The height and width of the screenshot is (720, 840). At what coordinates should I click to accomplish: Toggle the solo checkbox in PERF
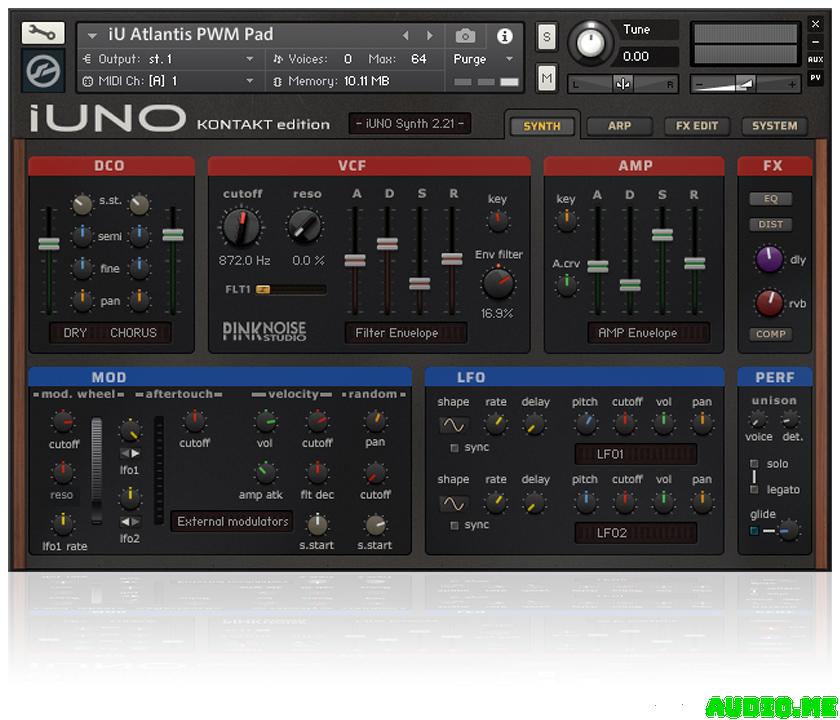pos(754,463)
